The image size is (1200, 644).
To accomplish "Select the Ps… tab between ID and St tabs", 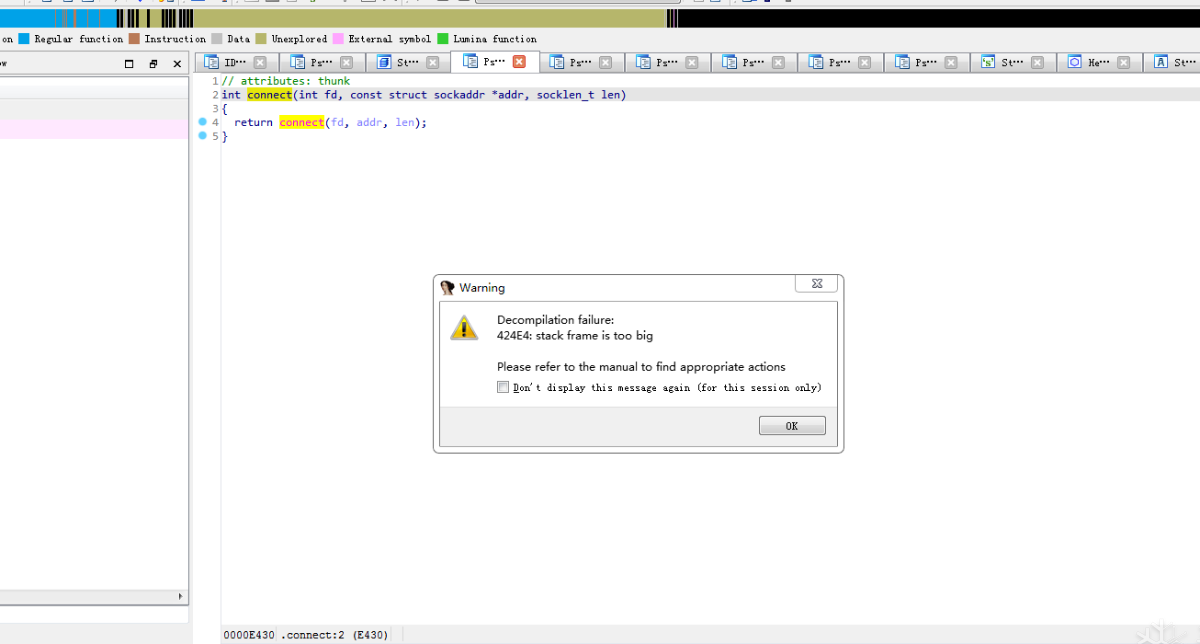I will (321, 62).
